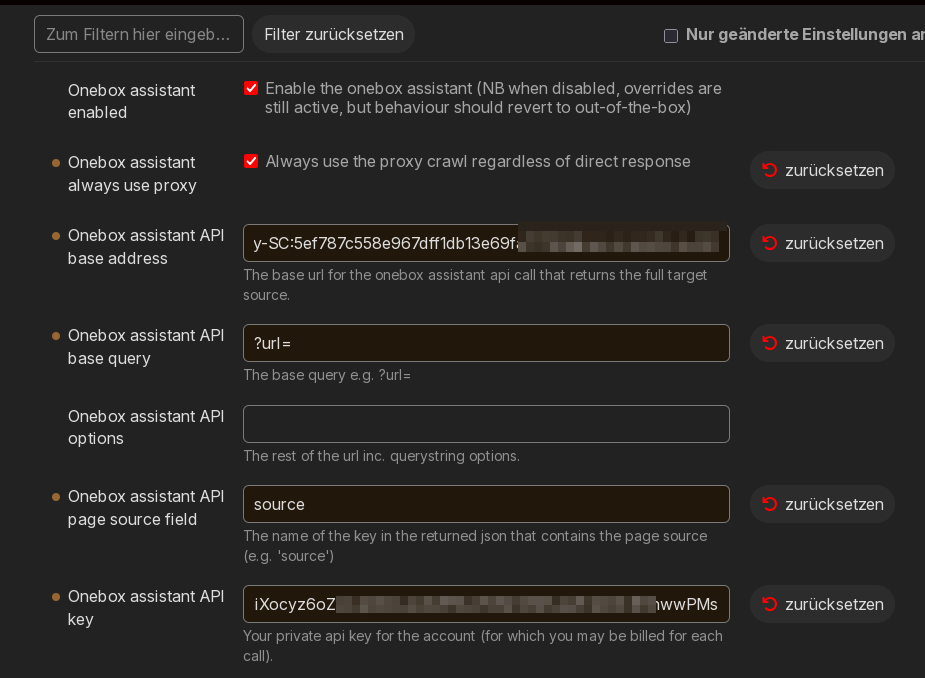The width and height of the screenshot is (925, 678).
Task: Click the changed-setting dot beside API key
Action: click(56, 597)
